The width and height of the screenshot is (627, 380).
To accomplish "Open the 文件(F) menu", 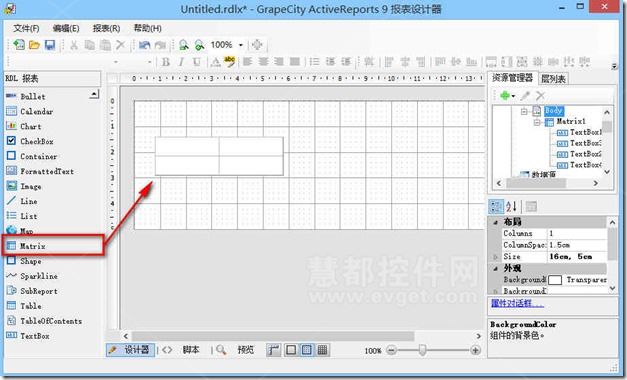I will coord(26,28).
